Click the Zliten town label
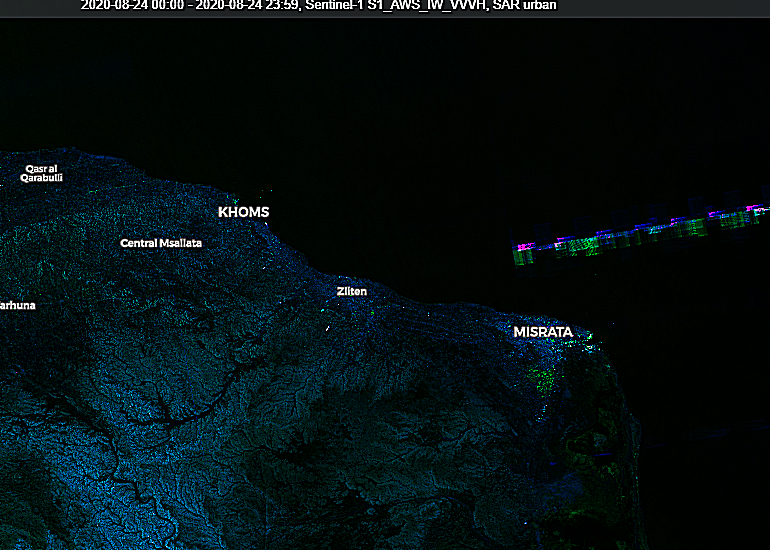 [351, 291]
